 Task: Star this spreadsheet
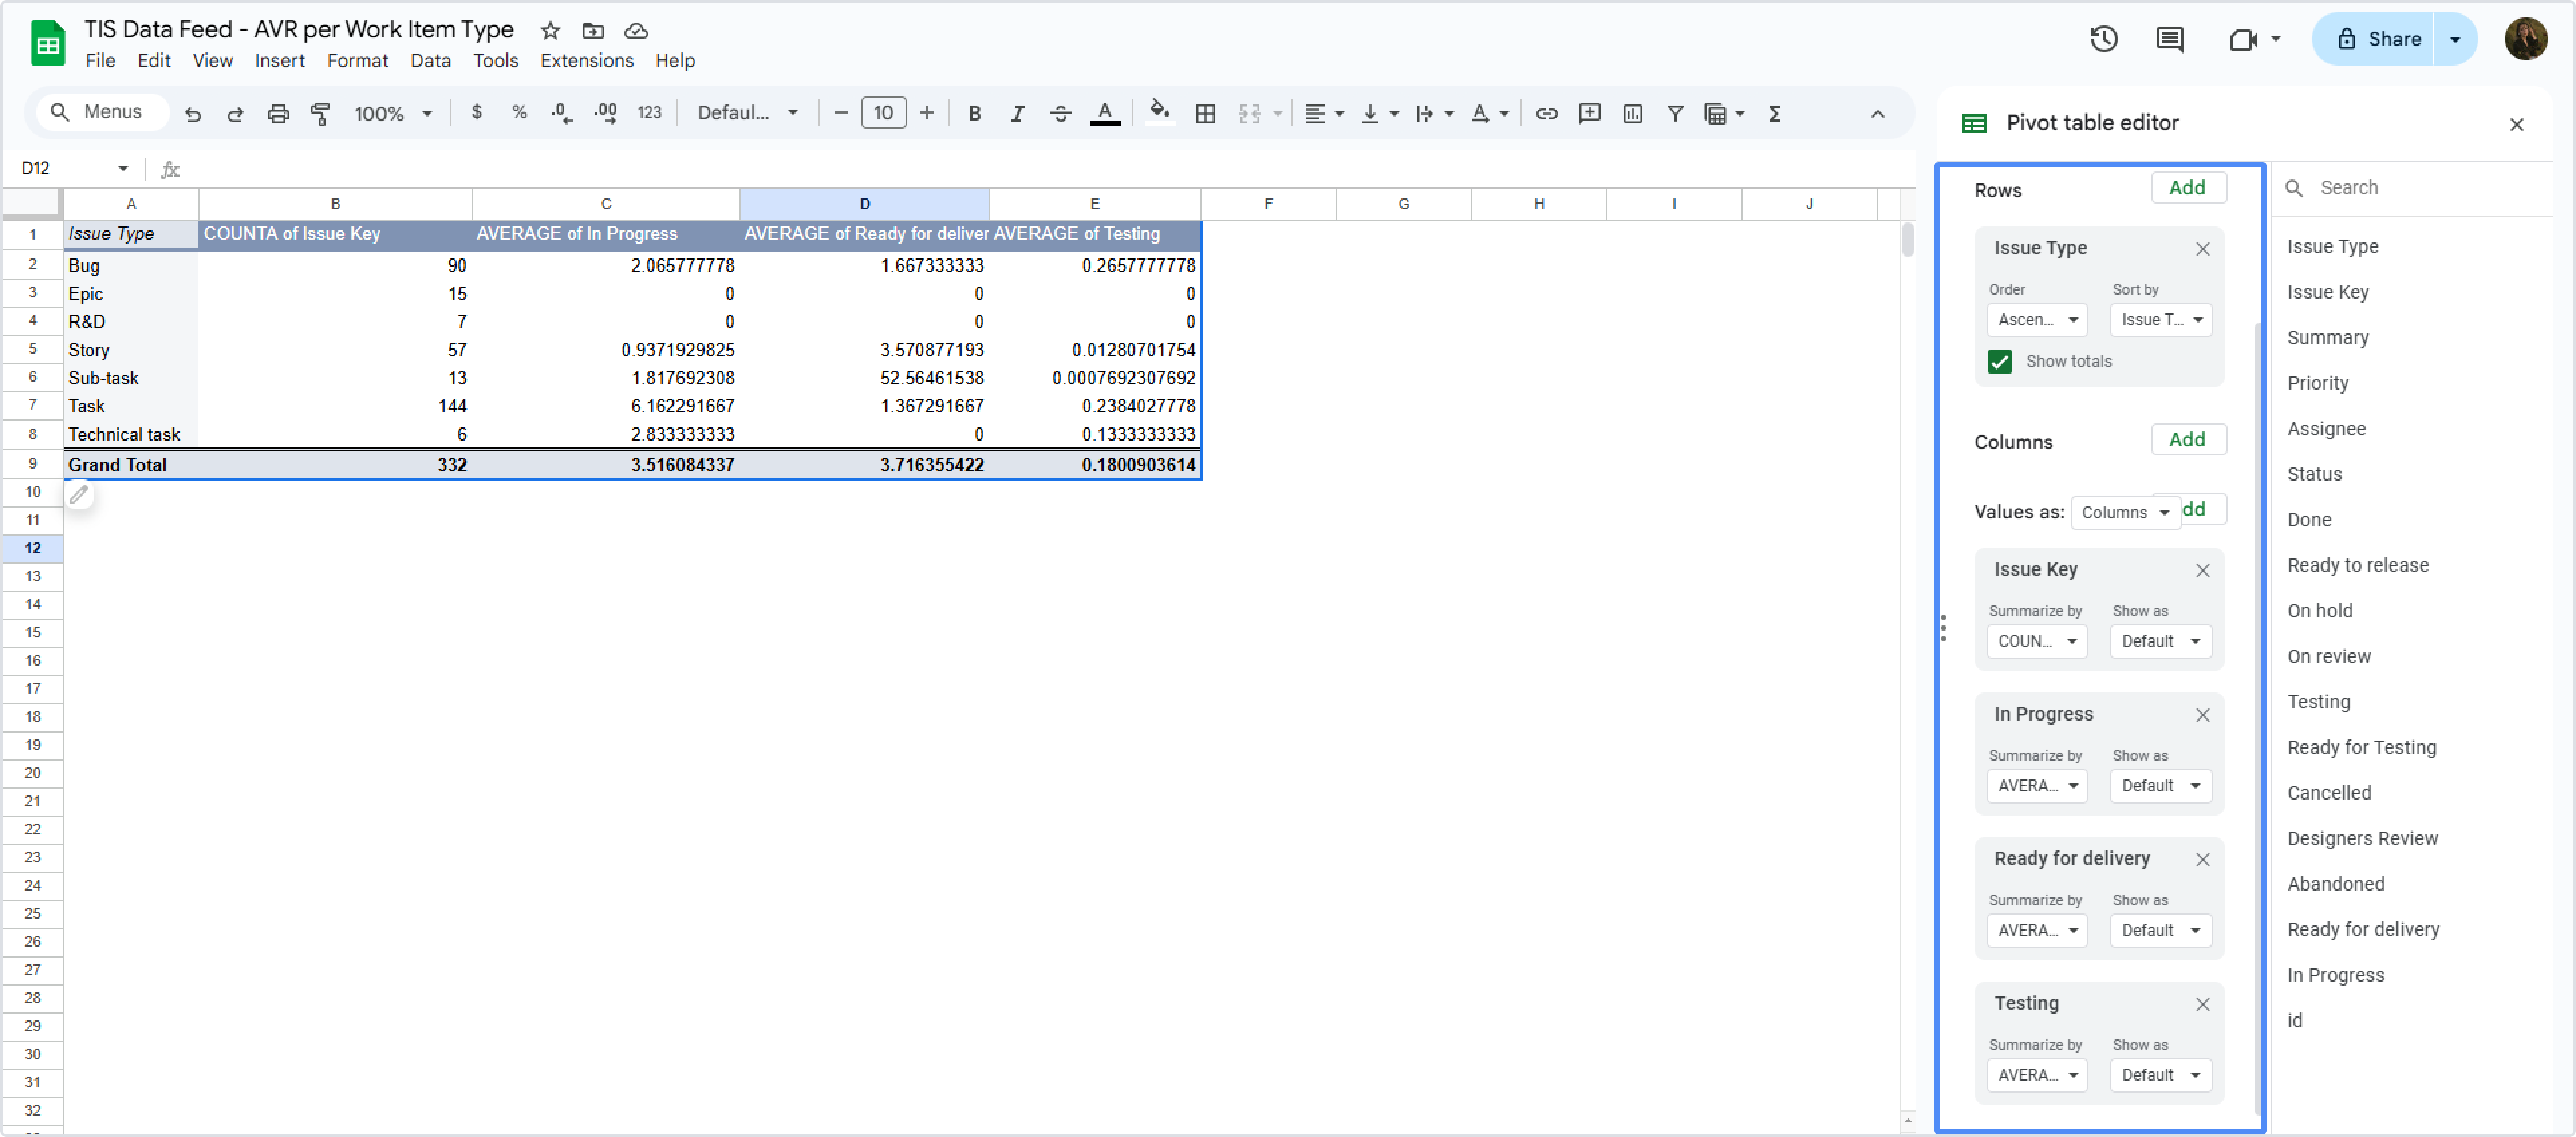tap(550, 30)
